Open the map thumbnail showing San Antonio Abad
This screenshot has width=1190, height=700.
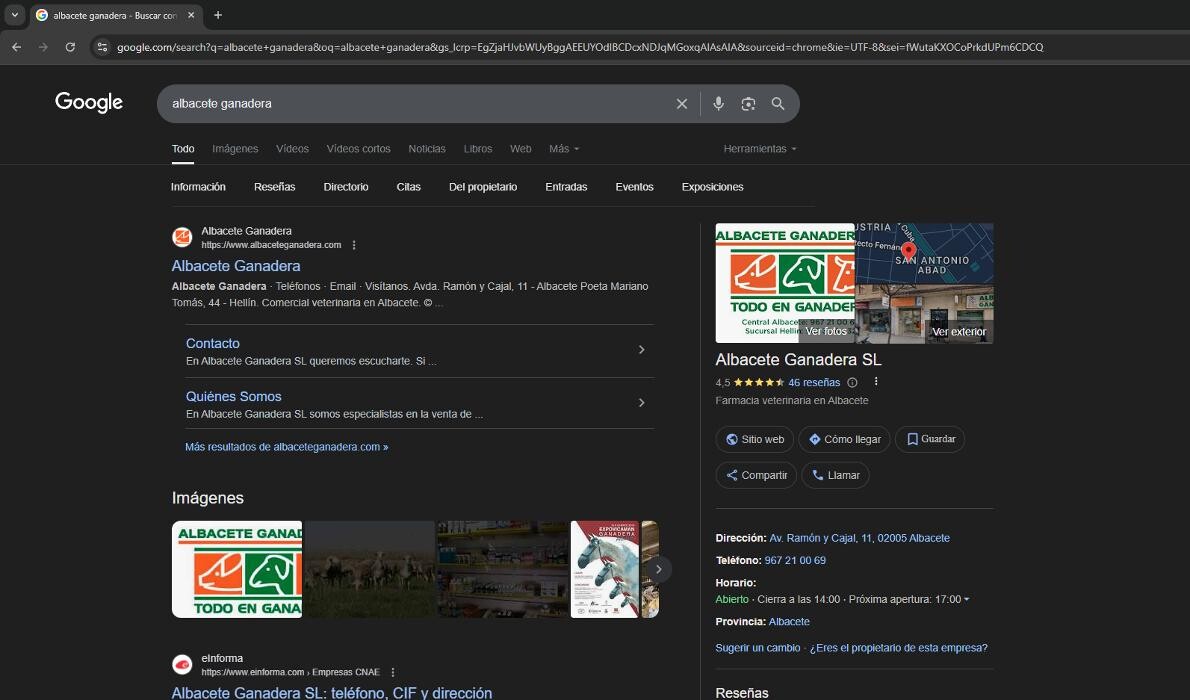click(925, 253)
